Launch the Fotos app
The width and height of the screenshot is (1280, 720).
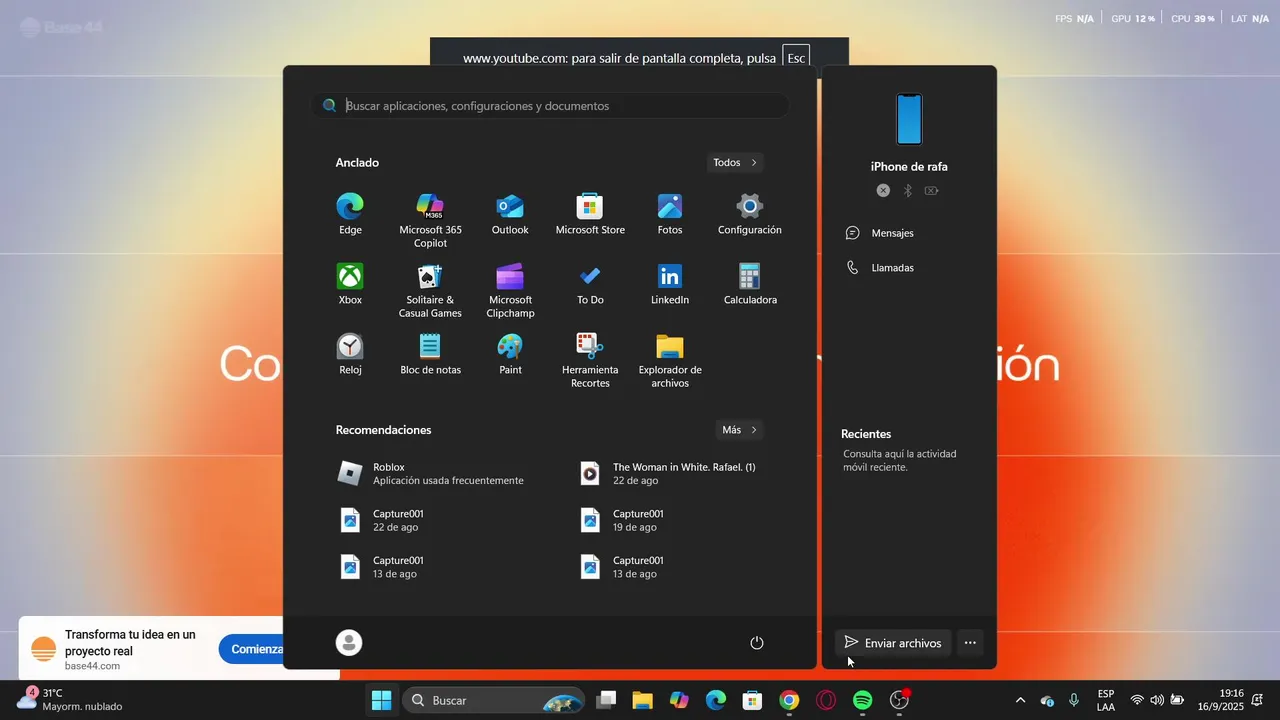tap(670, 214)
